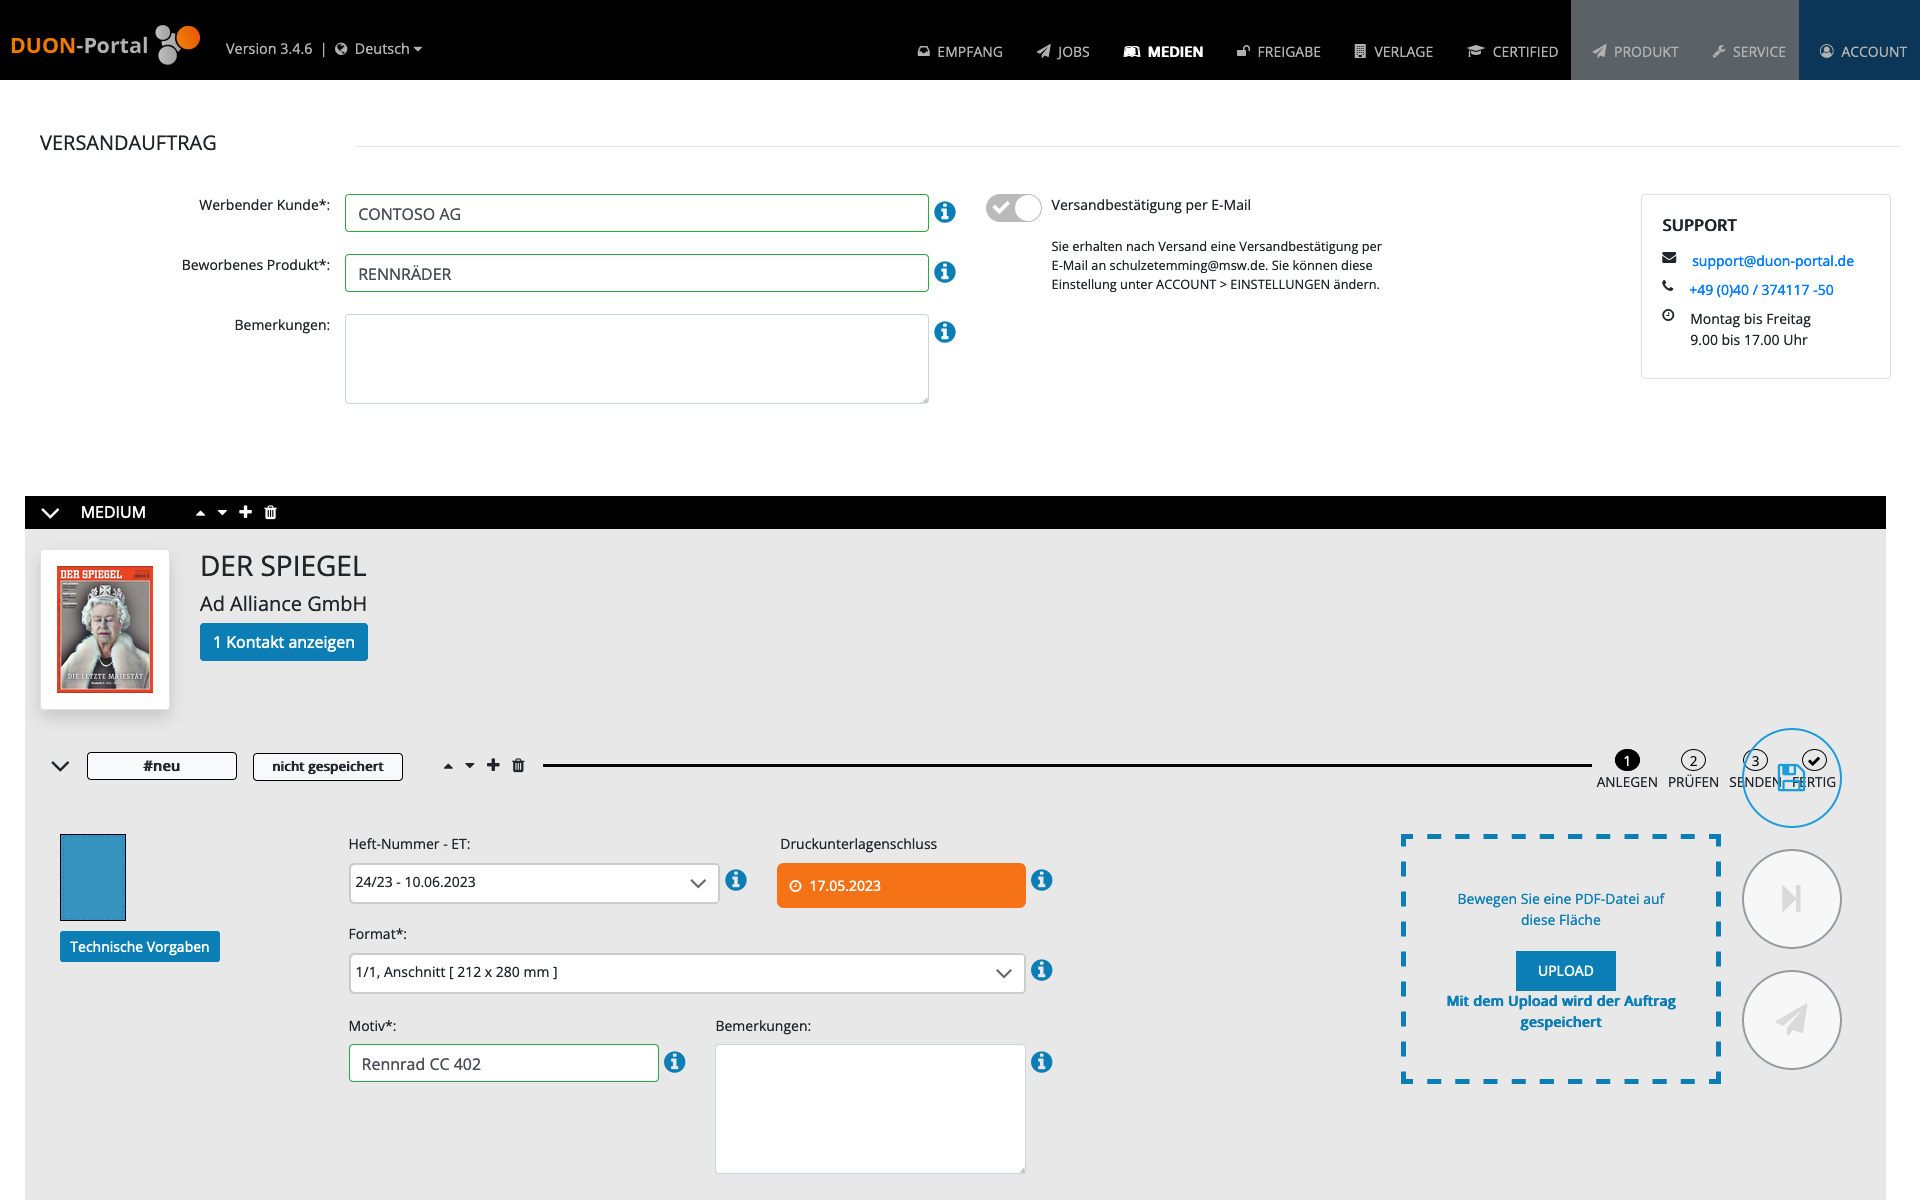Open Heft-Nummer dropdown 24/23 - 10.06.2023

tap(534, 883)
